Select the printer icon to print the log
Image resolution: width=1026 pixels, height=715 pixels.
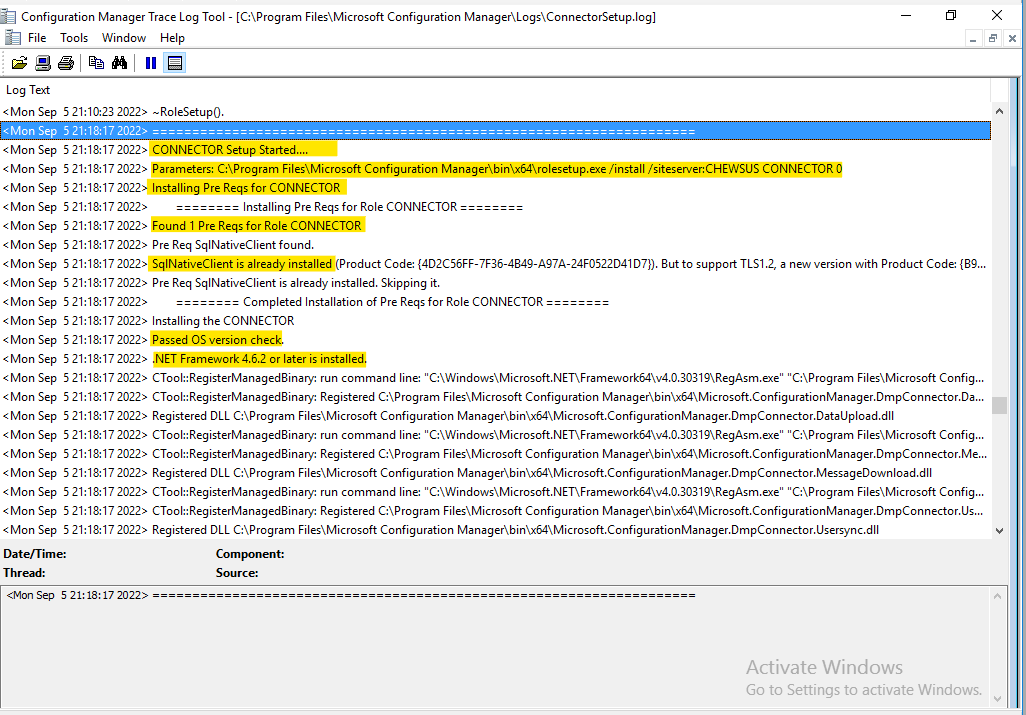65,62
